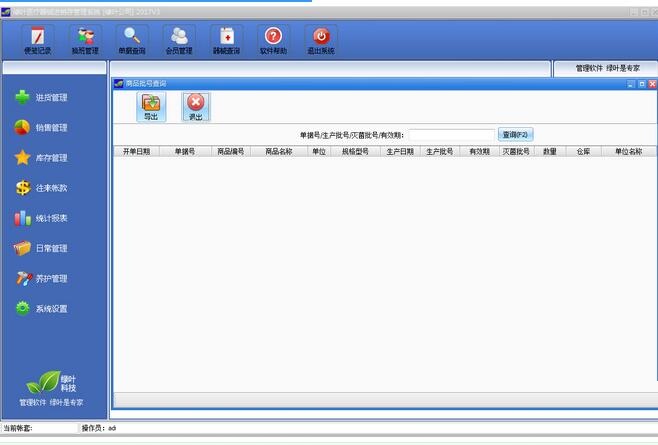Sort by 生产日期 column header
Screen dimensions: 658x445
coord(400,152)
